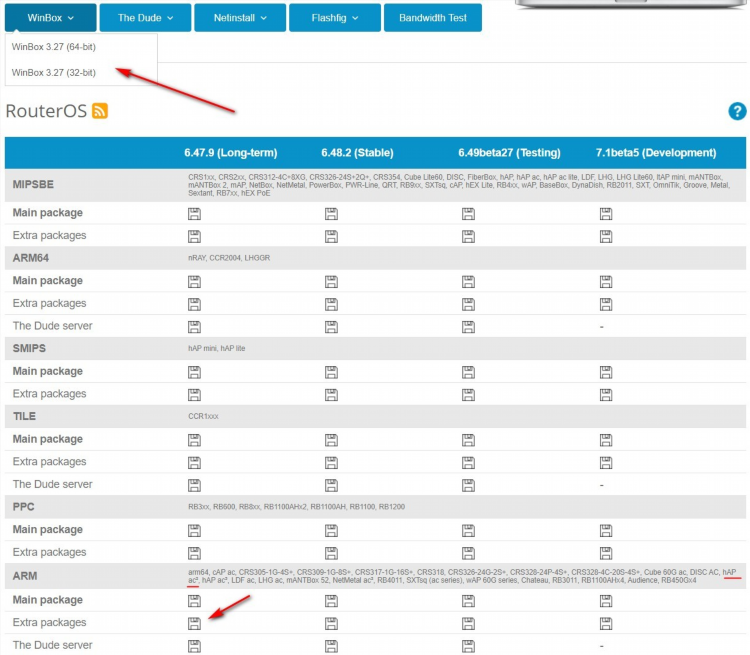Image resolution: width=750 pixels, height=655 pixels.
Task: Open the RouterOS RSS feed icon
Action: point(100,111)
